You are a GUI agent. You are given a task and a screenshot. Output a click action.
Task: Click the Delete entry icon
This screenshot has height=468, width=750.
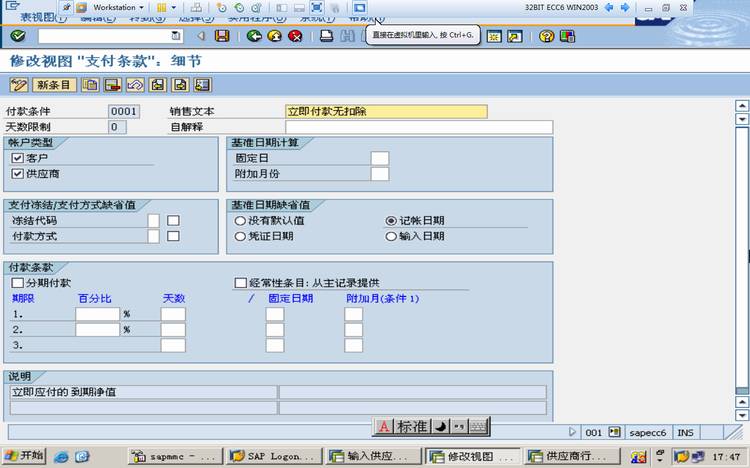click(x=113, y=85)
